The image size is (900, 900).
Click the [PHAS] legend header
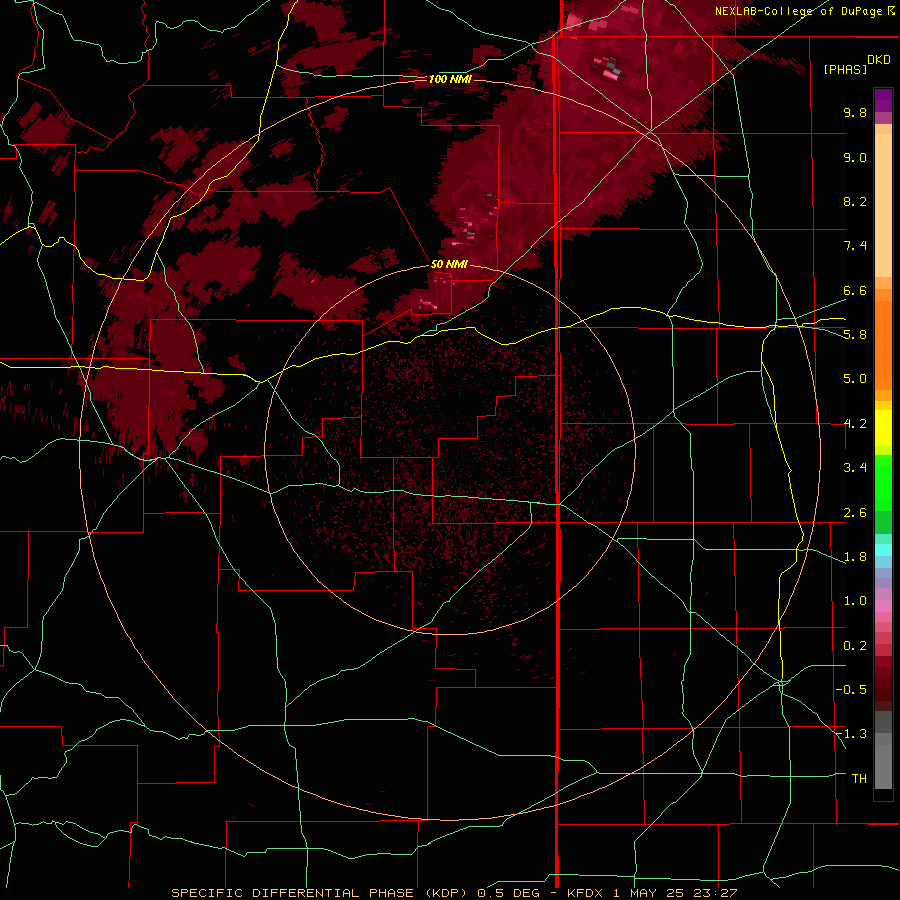pos(845,70)
